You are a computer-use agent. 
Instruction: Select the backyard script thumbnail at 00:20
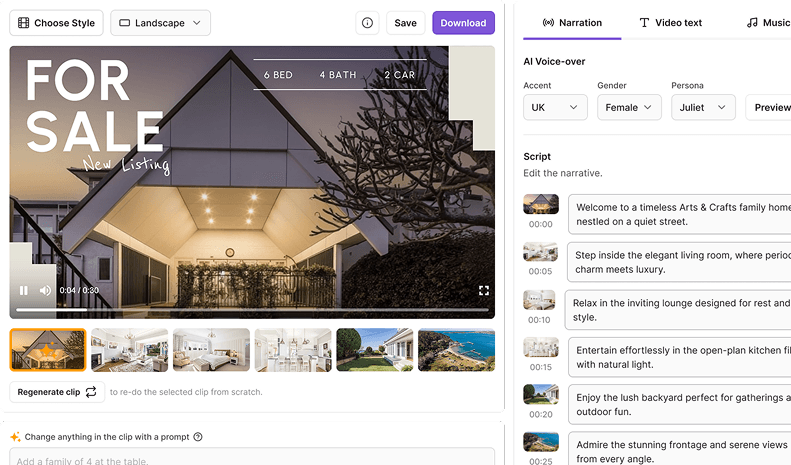[541, 394]
